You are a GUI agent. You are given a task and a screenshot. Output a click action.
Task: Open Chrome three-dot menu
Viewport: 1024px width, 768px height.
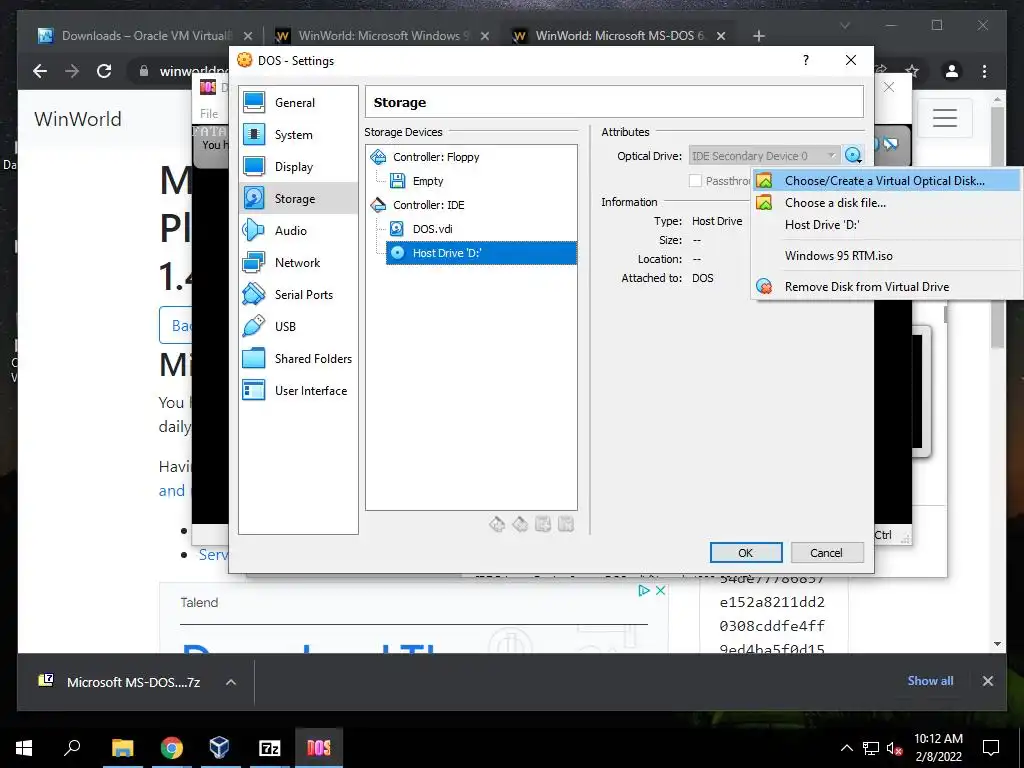[984, 71]
